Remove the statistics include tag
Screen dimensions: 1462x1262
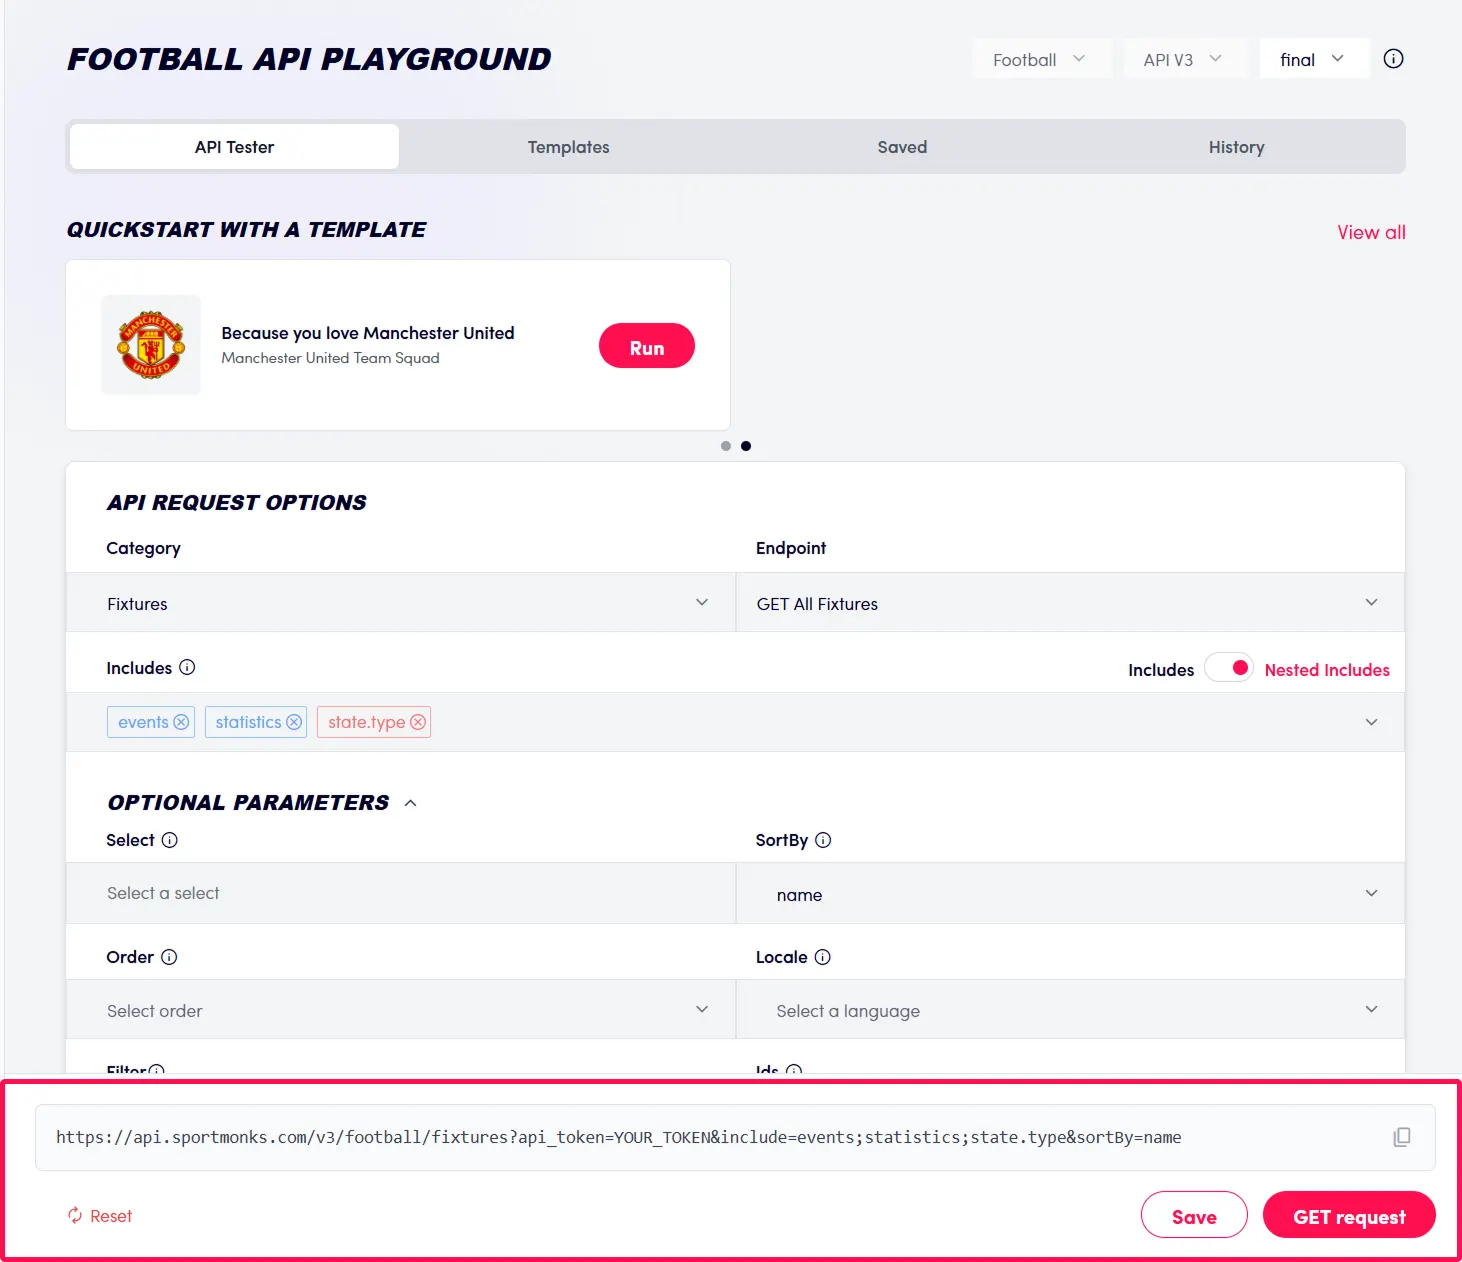(x=294, y=721)
